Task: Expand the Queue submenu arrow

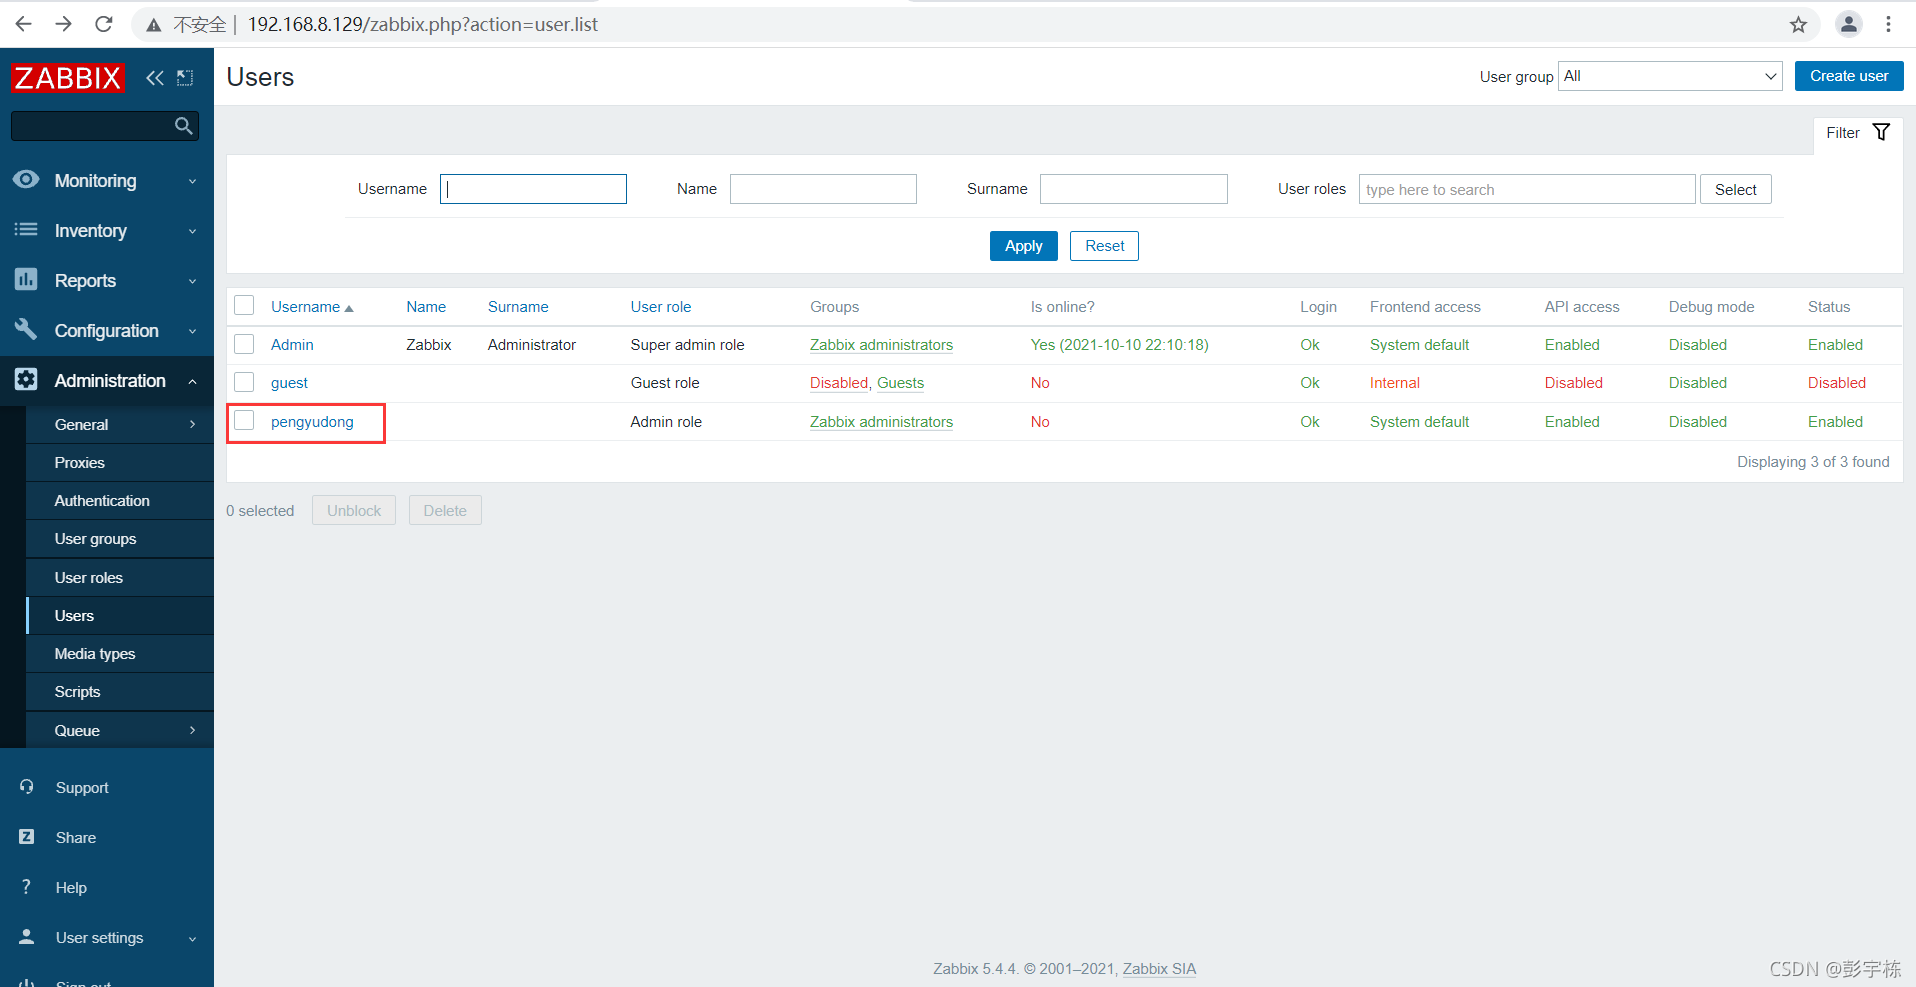Action: (192, 730)
